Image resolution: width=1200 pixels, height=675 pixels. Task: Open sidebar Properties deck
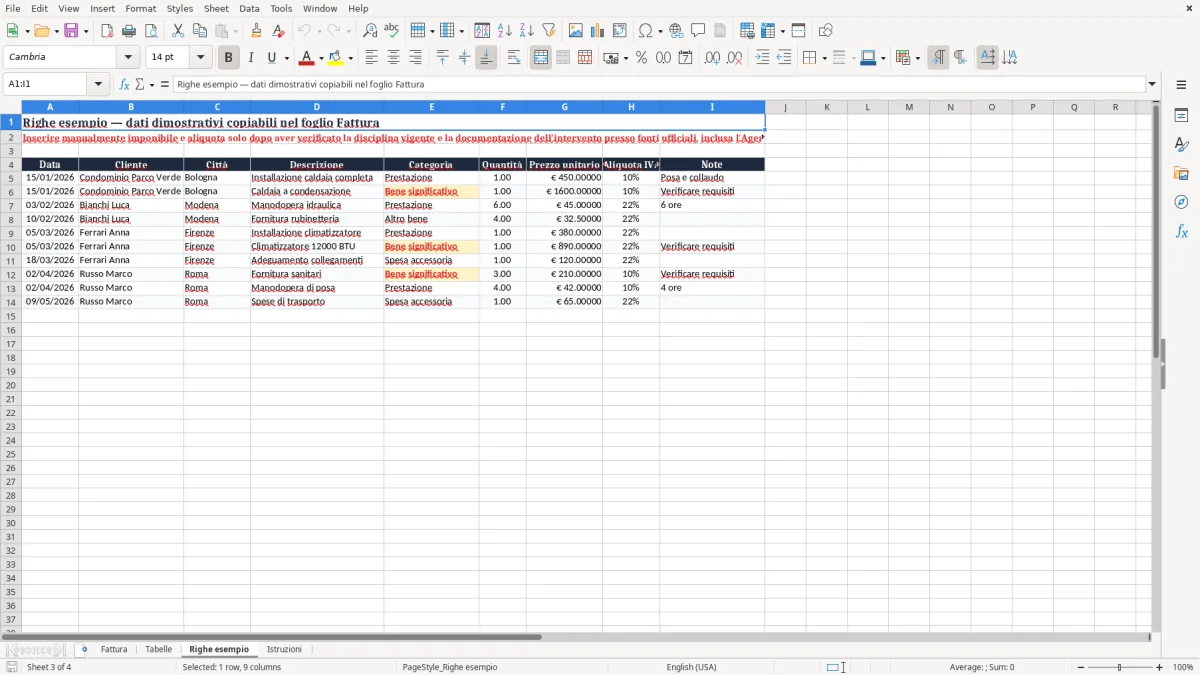point(1181,116)
